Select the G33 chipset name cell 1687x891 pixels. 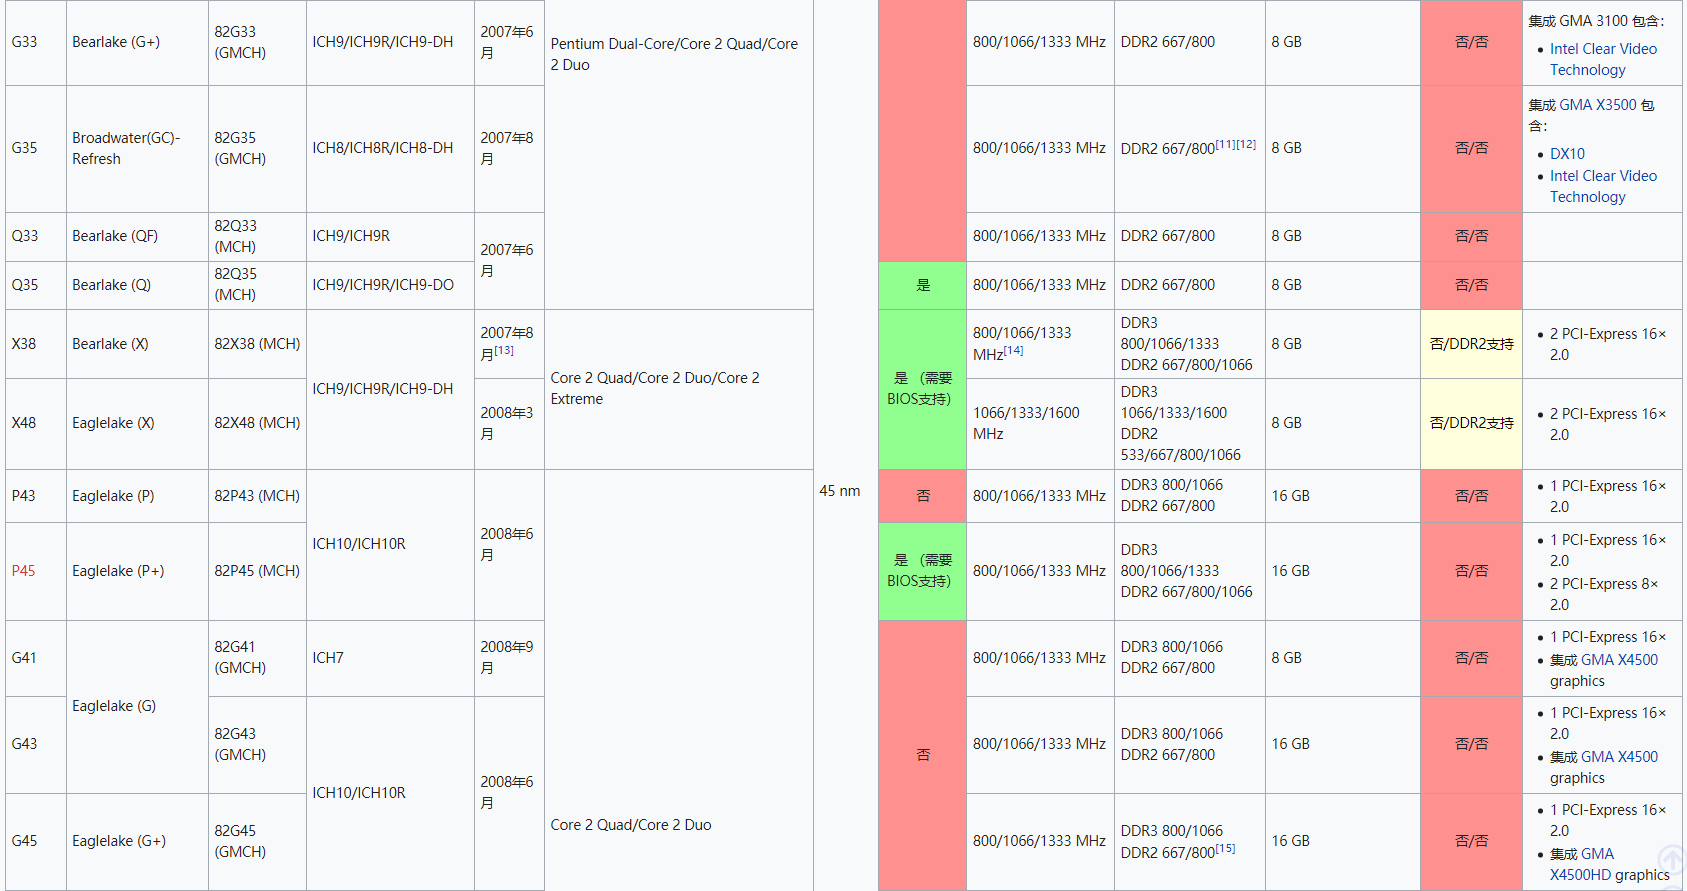click(36, 42)
